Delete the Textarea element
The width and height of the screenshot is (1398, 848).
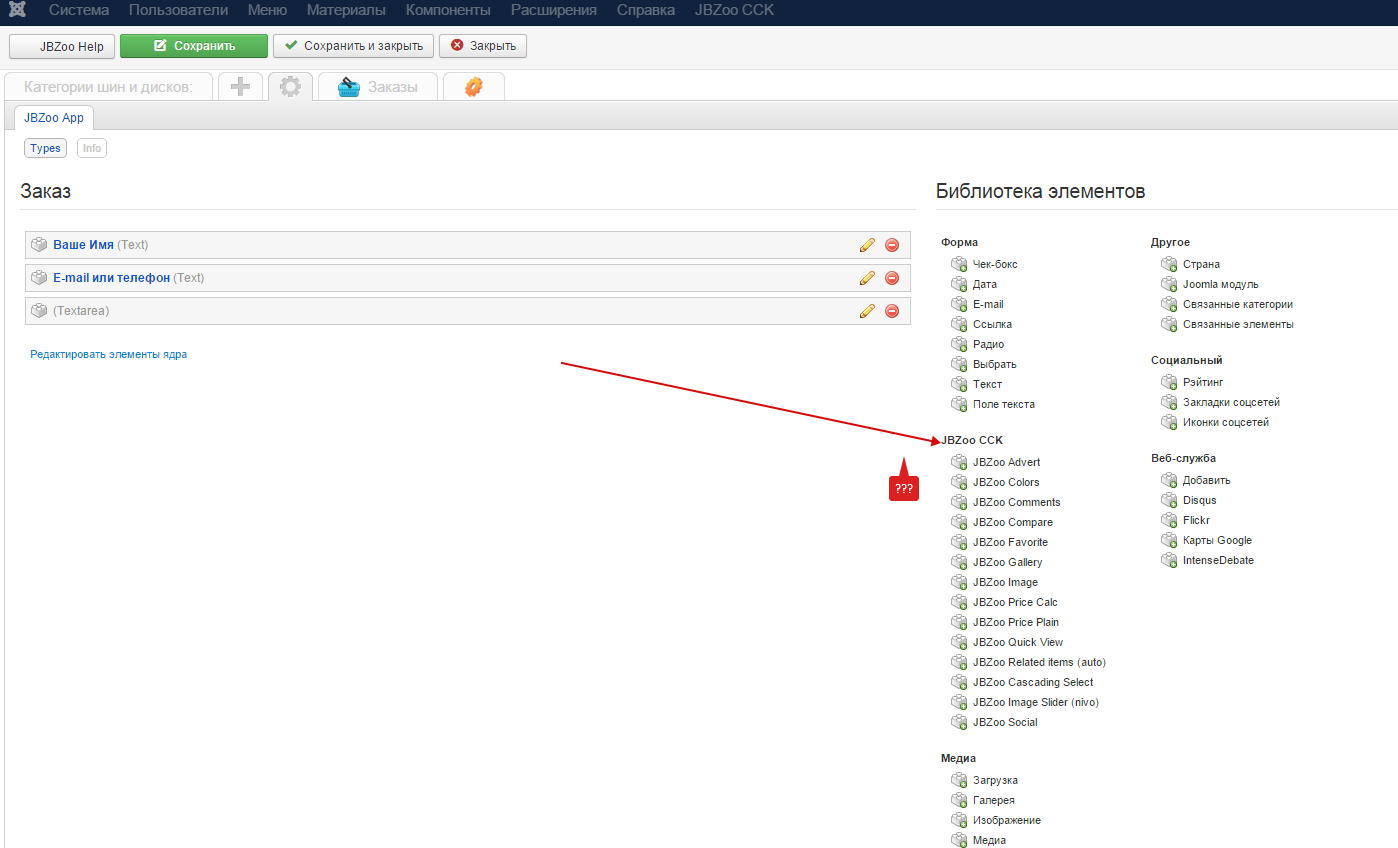point(892,311)
